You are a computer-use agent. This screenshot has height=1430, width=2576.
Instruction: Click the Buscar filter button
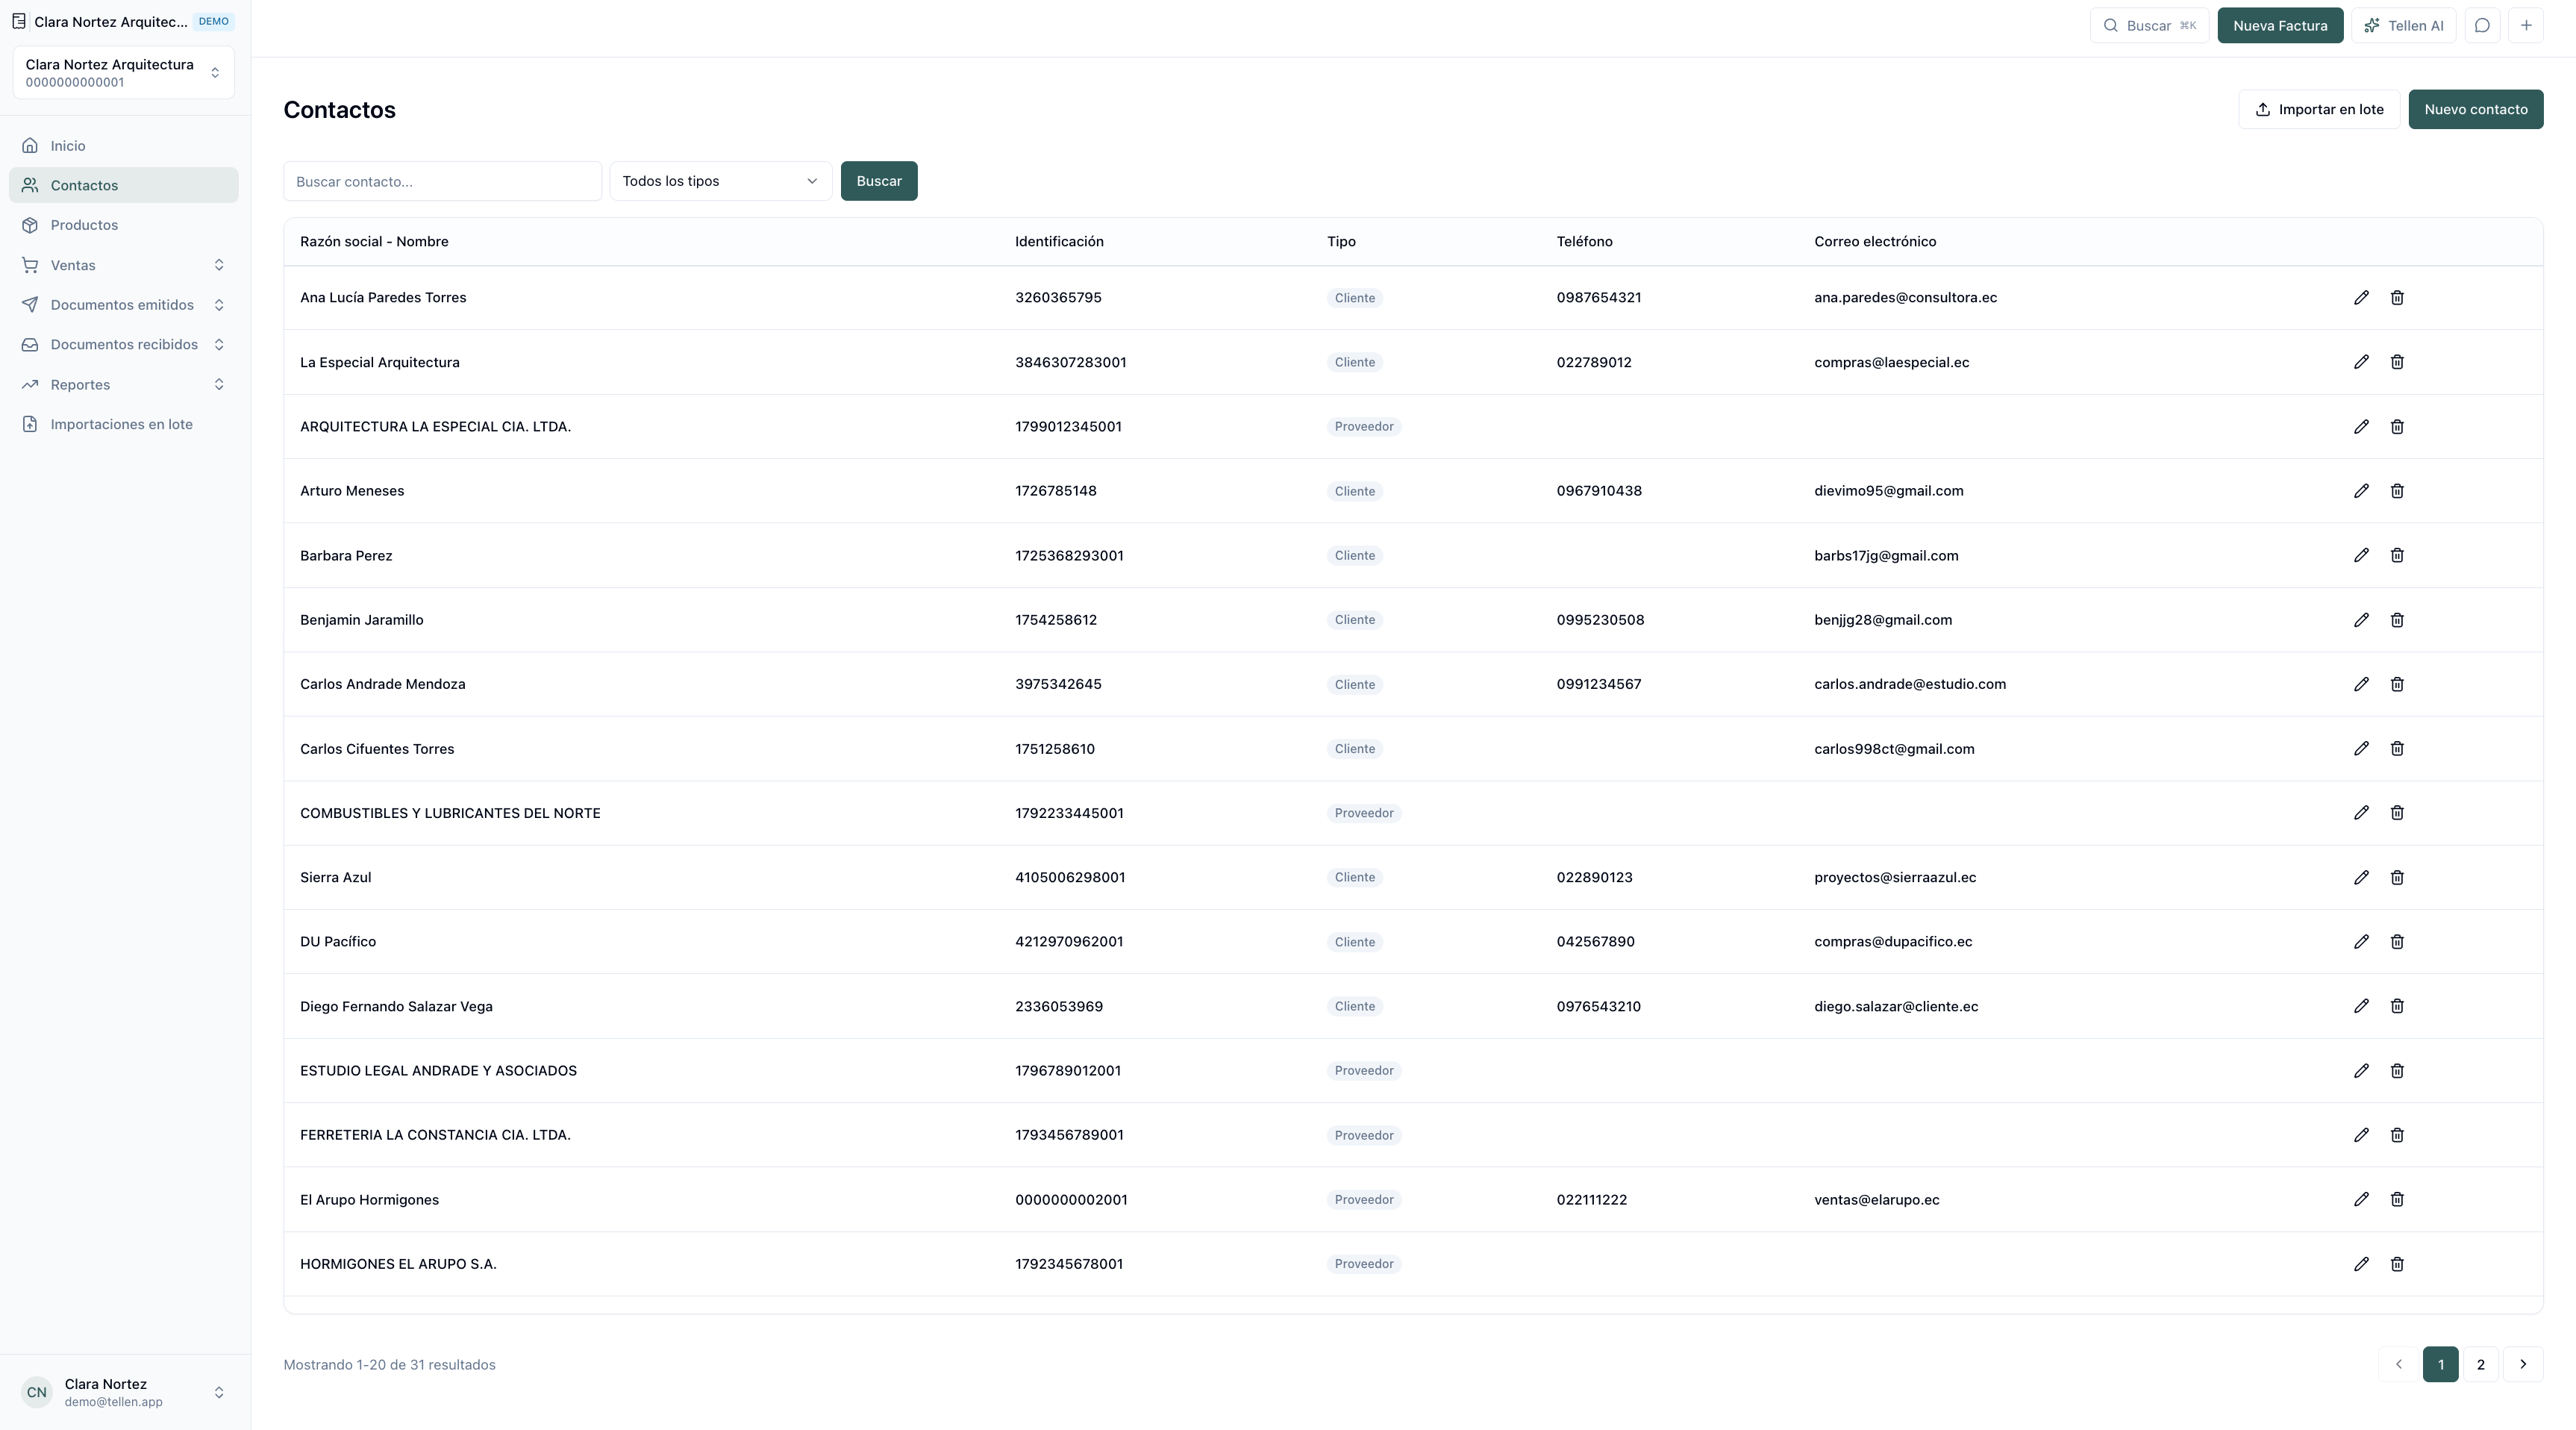879,181
